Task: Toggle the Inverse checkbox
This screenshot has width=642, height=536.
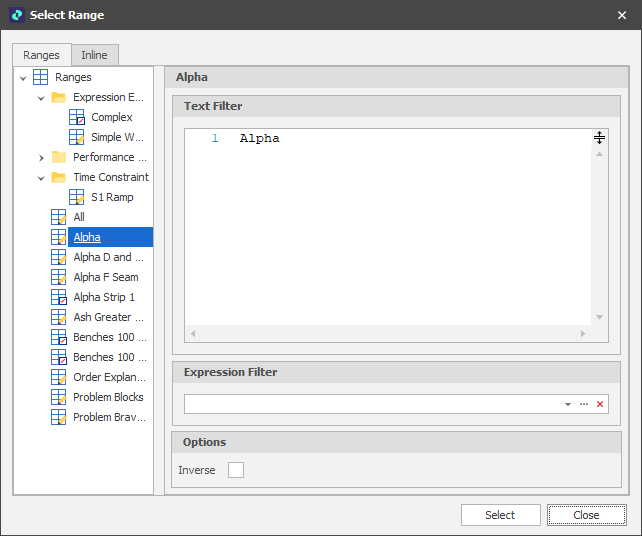Action: click(236, 470)
